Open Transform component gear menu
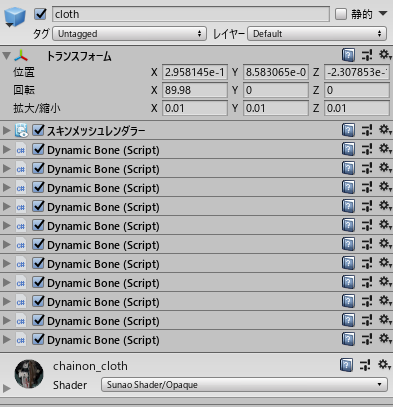 [x=385, y=55]
